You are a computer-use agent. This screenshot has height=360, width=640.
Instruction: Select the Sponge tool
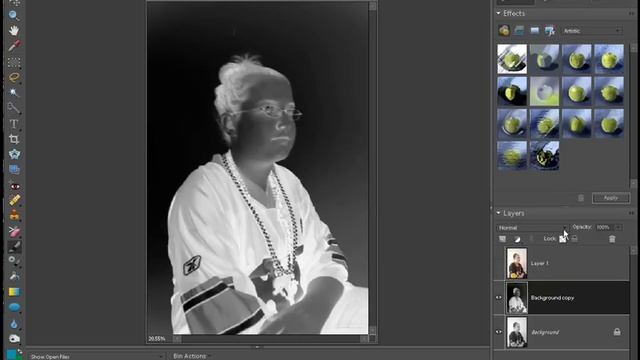(x=14, y=338)
